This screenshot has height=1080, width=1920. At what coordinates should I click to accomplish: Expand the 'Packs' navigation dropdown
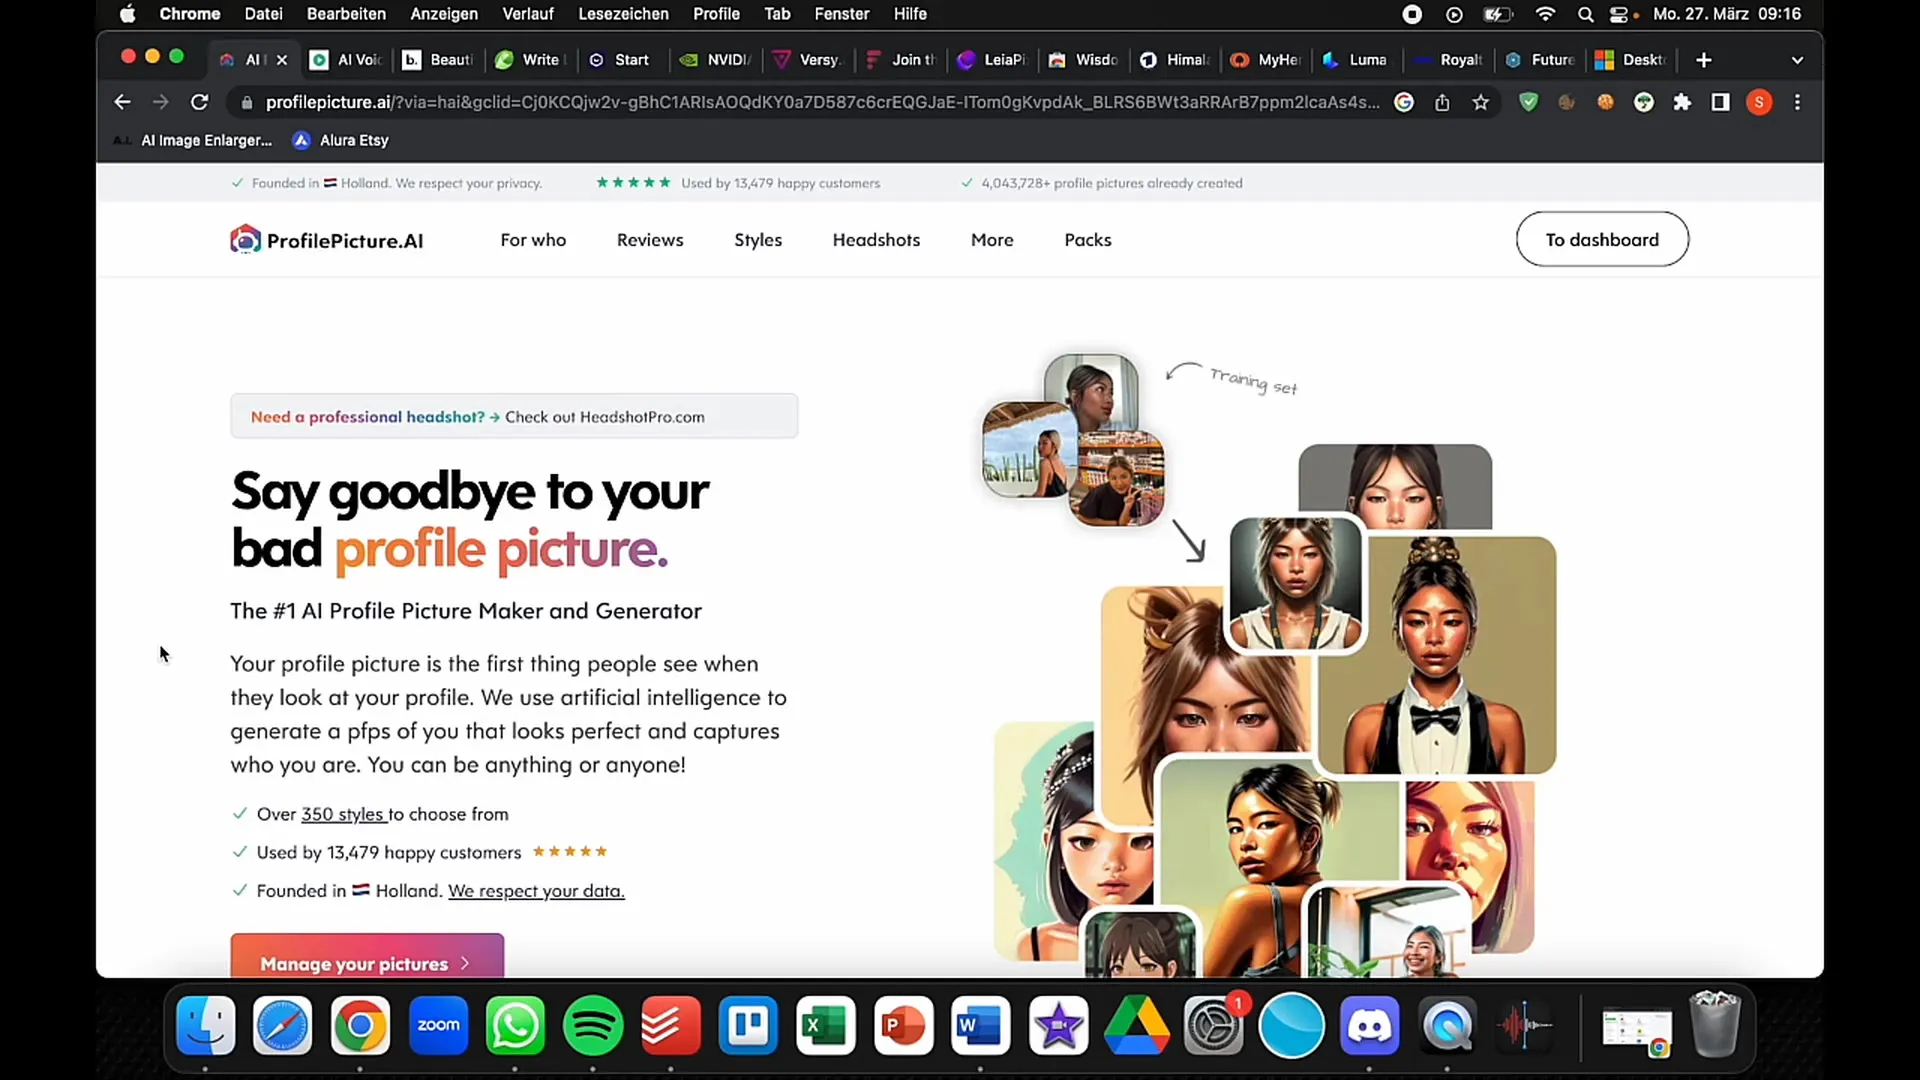tap(1088, 239)
